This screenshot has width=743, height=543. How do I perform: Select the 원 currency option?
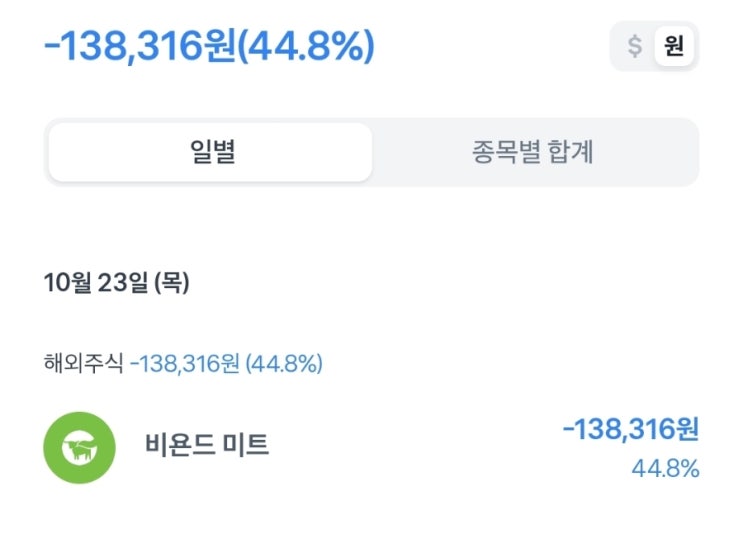[x=674, y=46]
